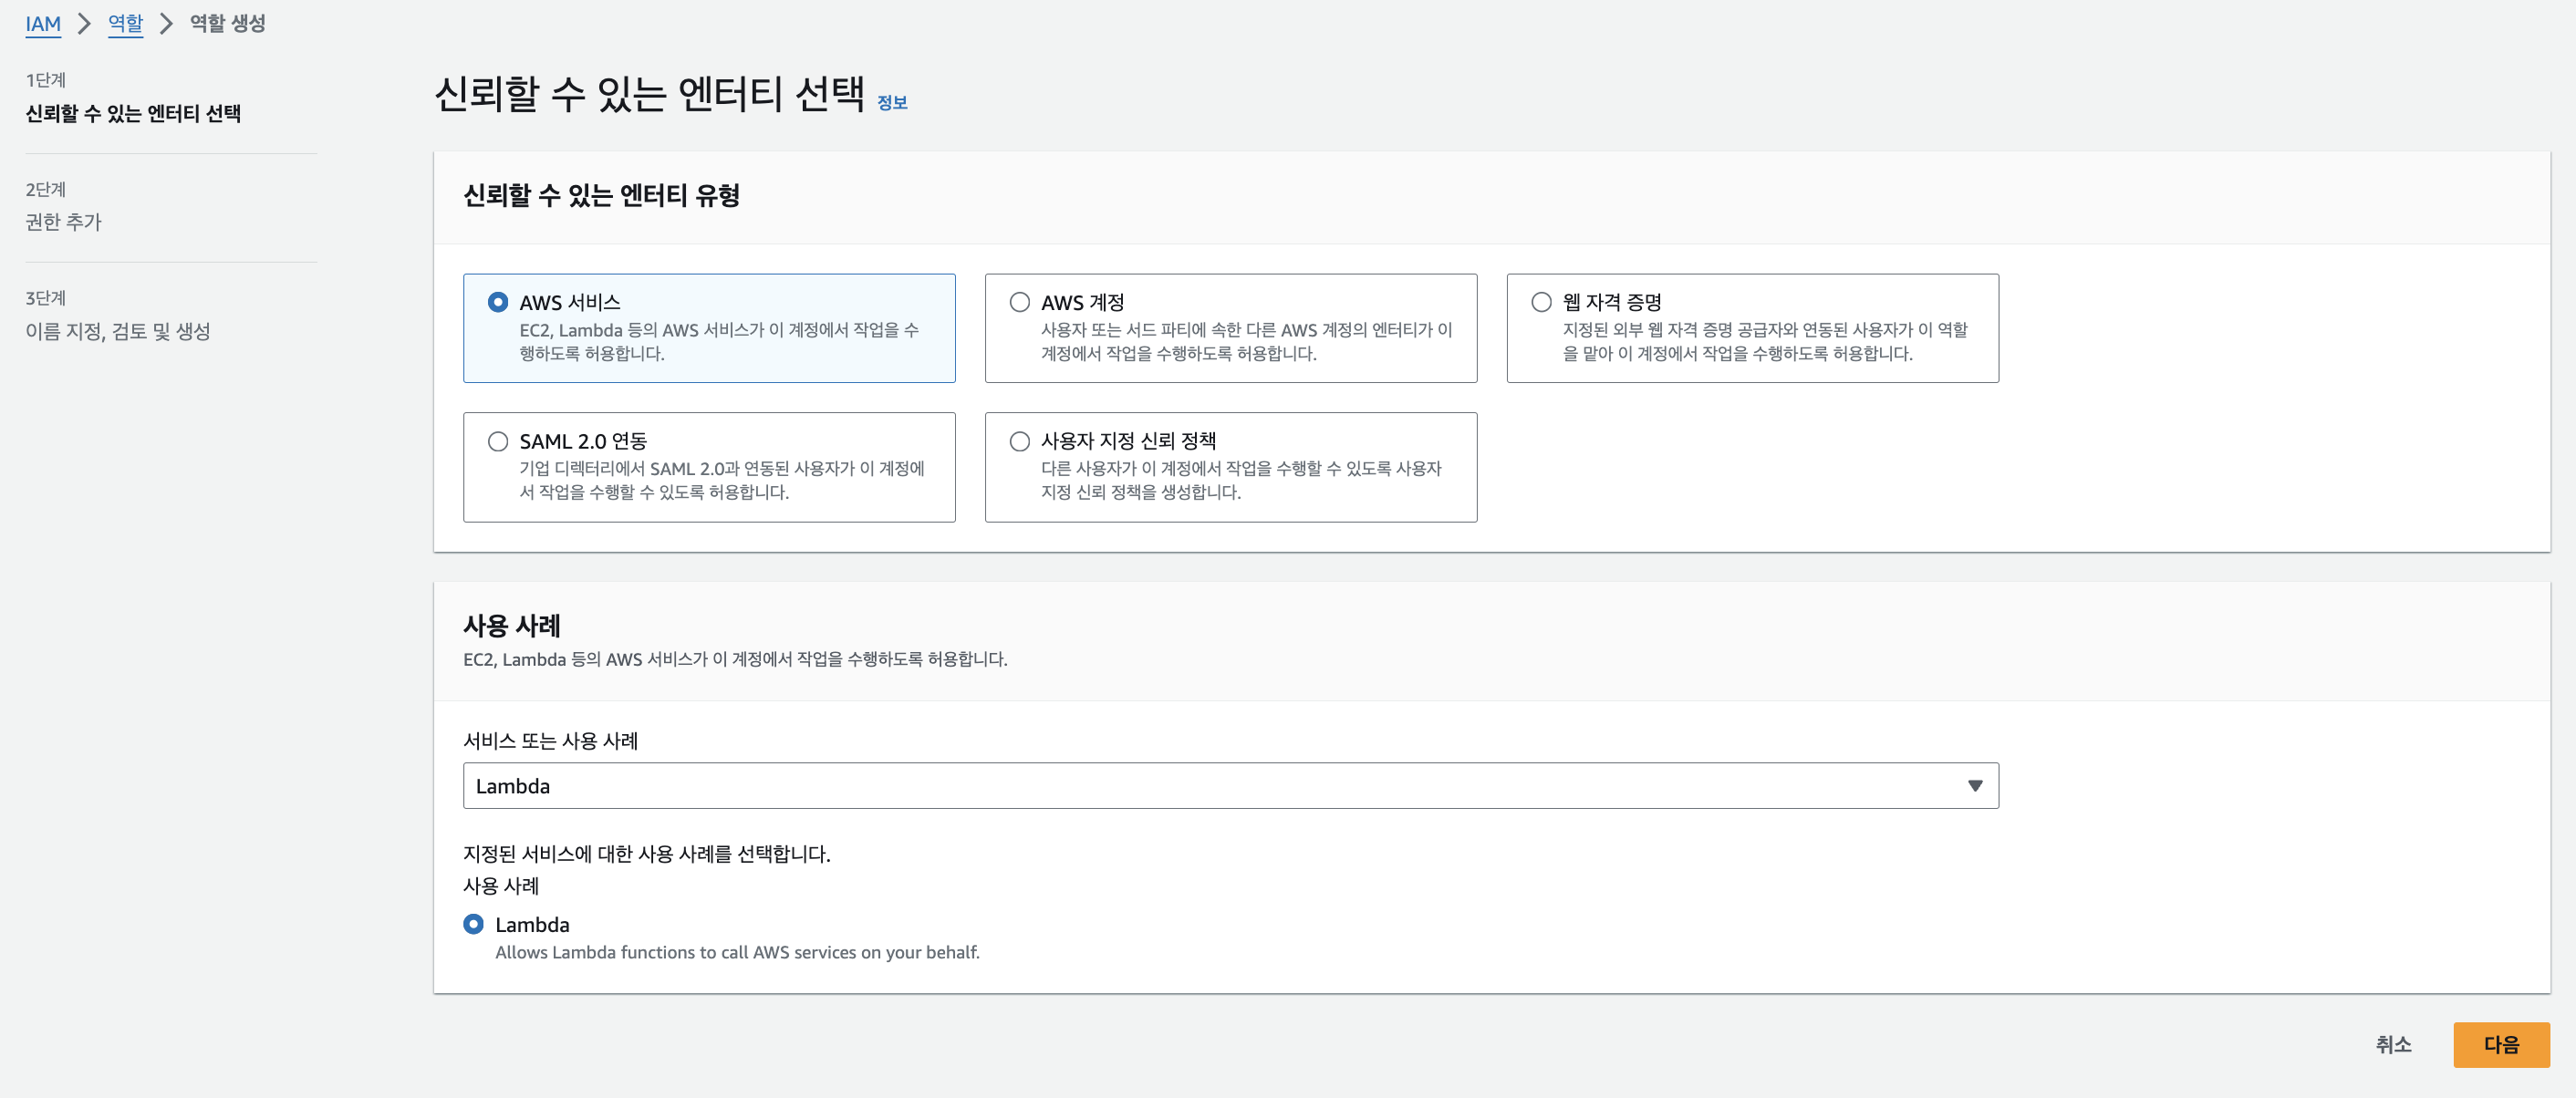Click the 1단계 step label
2576x1098 pixels.
click(x=45, y=80)
